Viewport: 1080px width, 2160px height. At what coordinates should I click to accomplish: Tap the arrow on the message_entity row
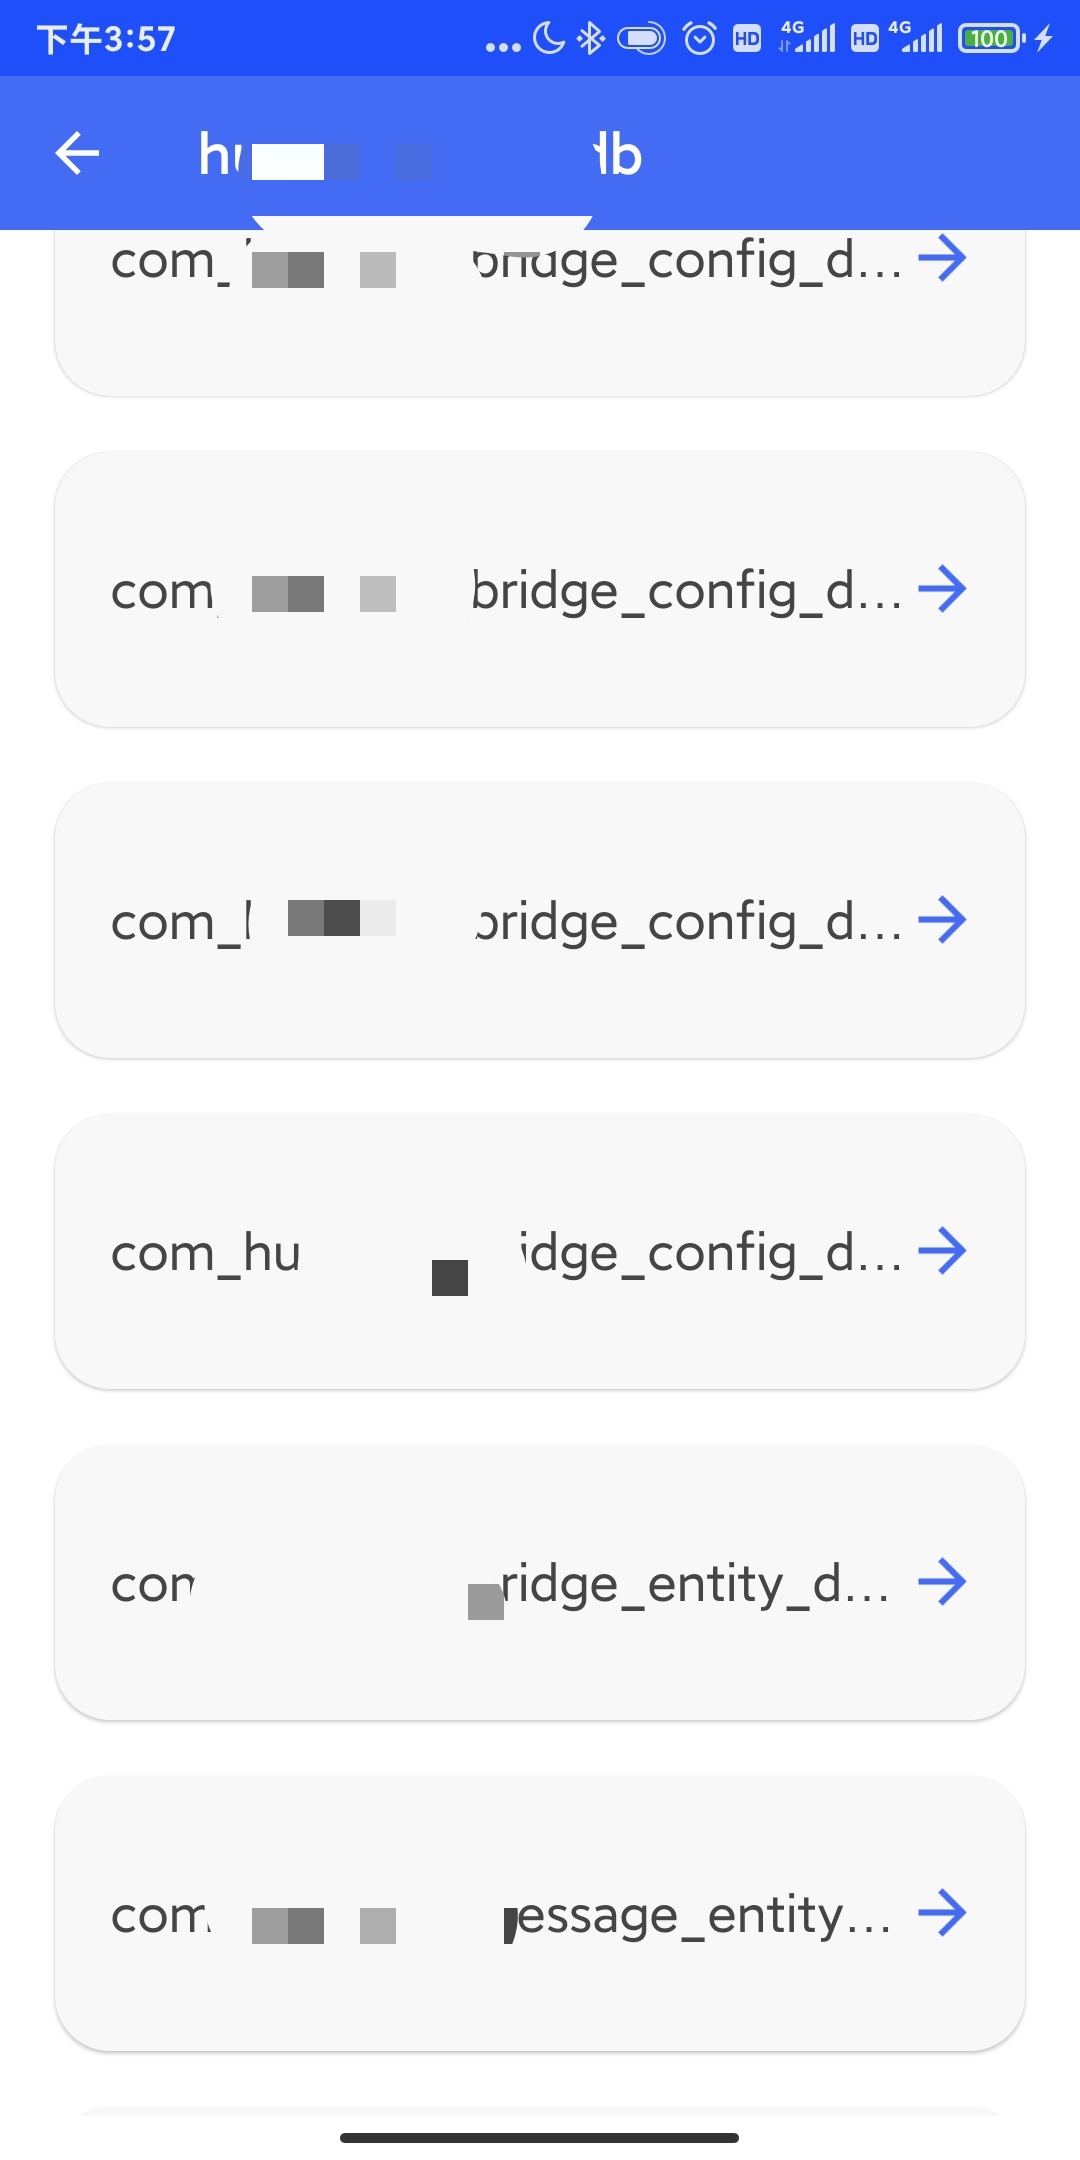(944, 1913)
